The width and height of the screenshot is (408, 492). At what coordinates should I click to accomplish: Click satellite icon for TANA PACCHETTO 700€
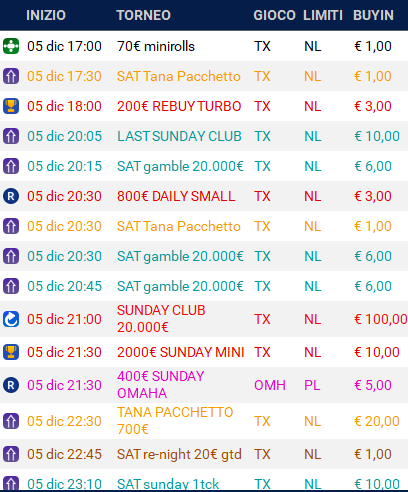click(11, 421)
